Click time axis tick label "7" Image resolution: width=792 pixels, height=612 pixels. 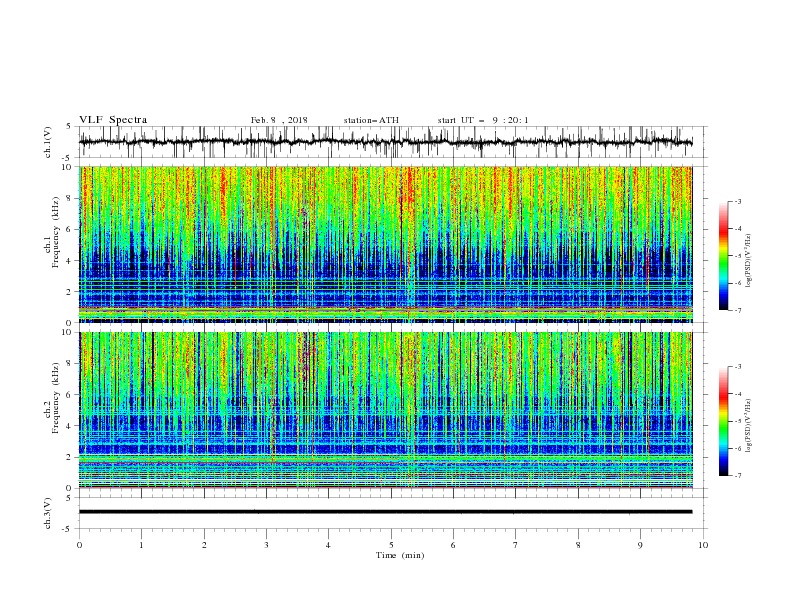pyautogui.click(x=516, y=545)
